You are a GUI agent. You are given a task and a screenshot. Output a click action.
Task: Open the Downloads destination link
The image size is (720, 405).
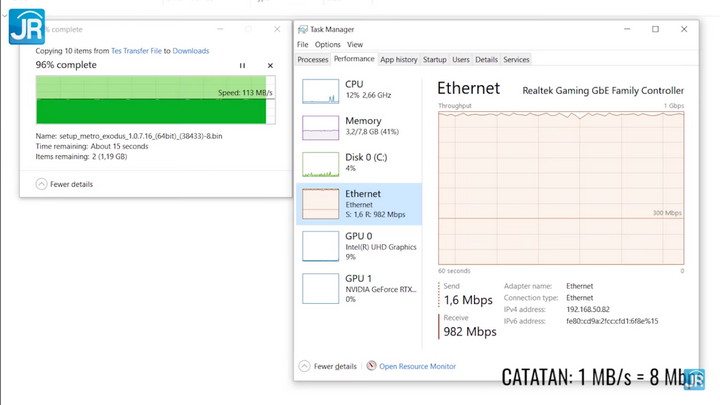click(191, 51)
